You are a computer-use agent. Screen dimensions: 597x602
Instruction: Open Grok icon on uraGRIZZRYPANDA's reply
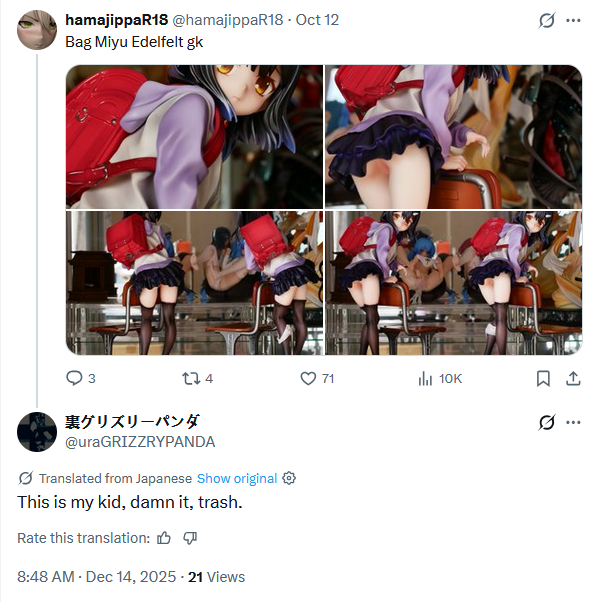coord(546,422)
